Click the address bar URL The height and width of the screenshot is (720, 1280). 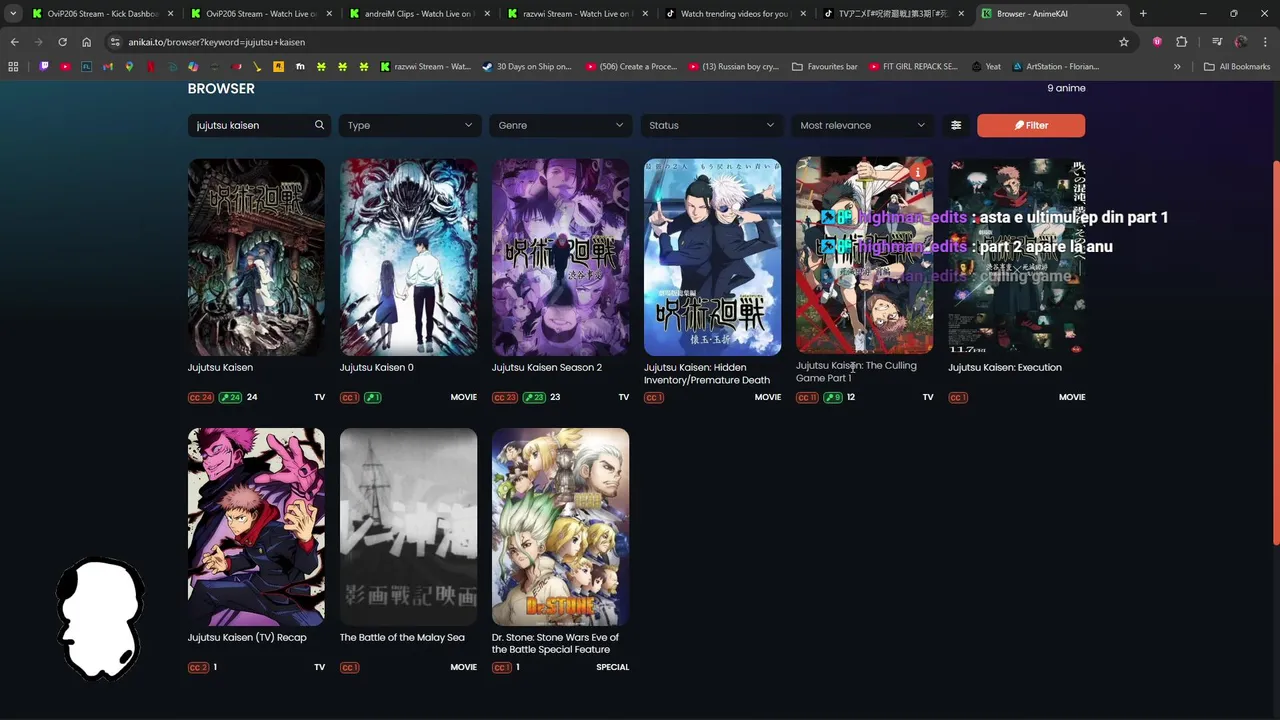click(x=217, y=42)
